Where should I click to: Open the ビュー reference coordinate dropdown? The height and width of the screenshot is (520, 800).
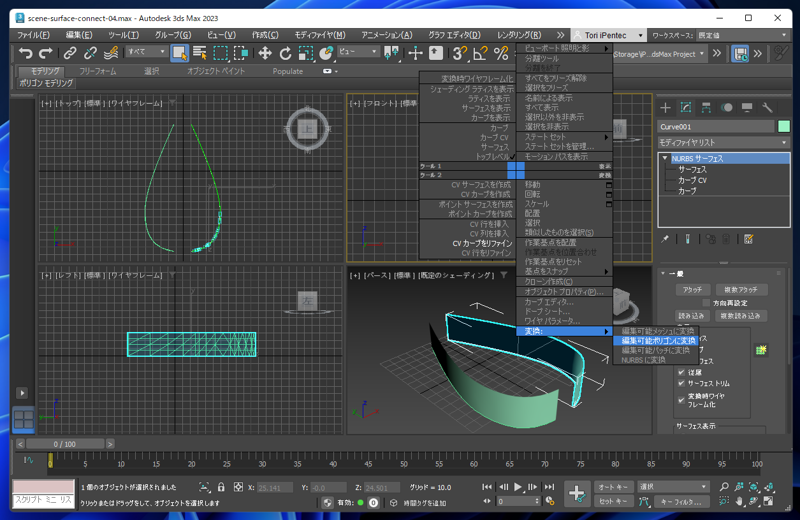pyautogui.click(x=358, y=52)
